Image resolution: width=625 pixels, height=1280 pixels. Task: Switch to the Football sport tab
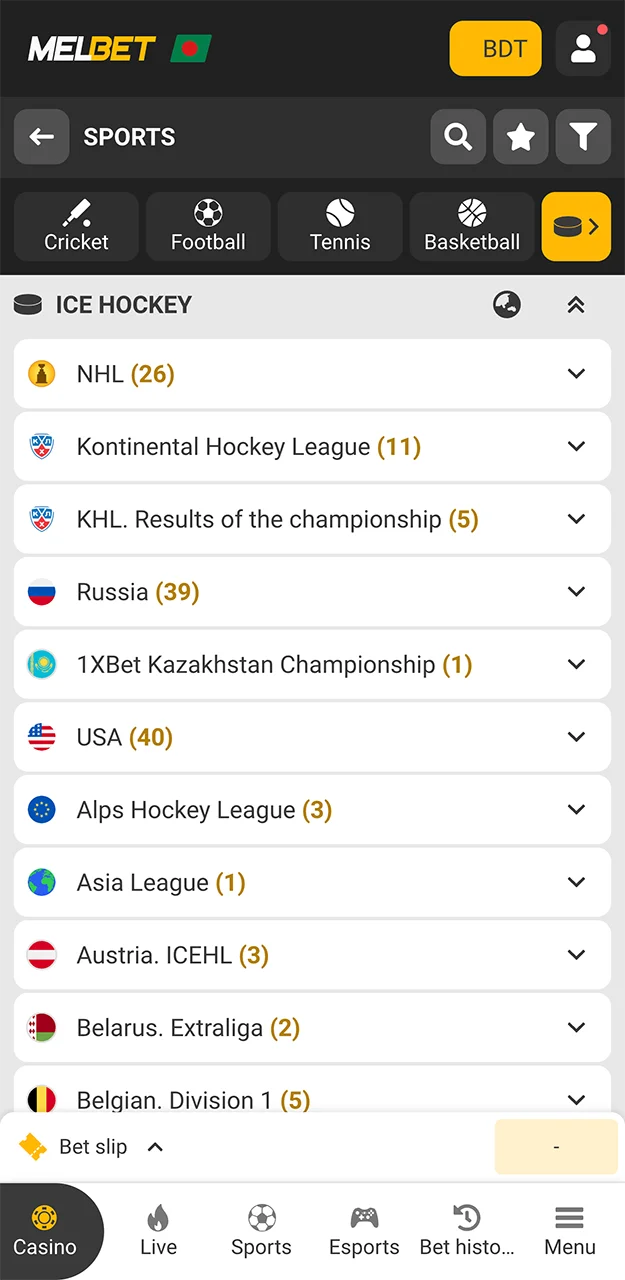coord(208,226)
